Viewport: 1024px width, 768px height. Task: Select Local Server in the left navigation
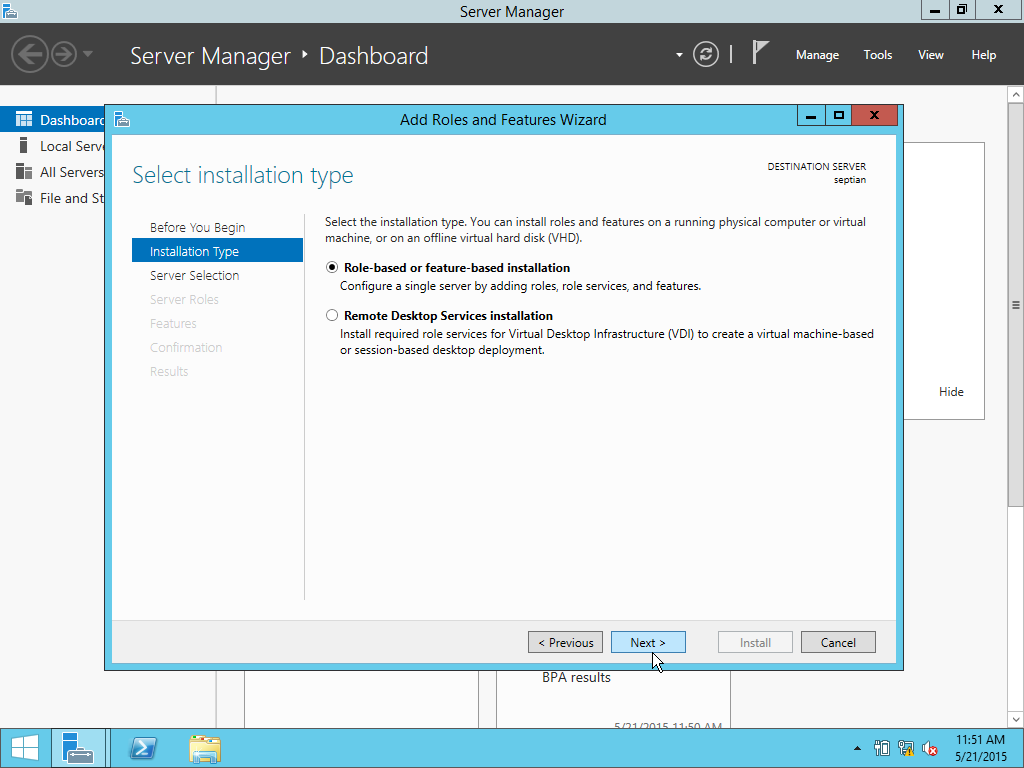(53, 146)
